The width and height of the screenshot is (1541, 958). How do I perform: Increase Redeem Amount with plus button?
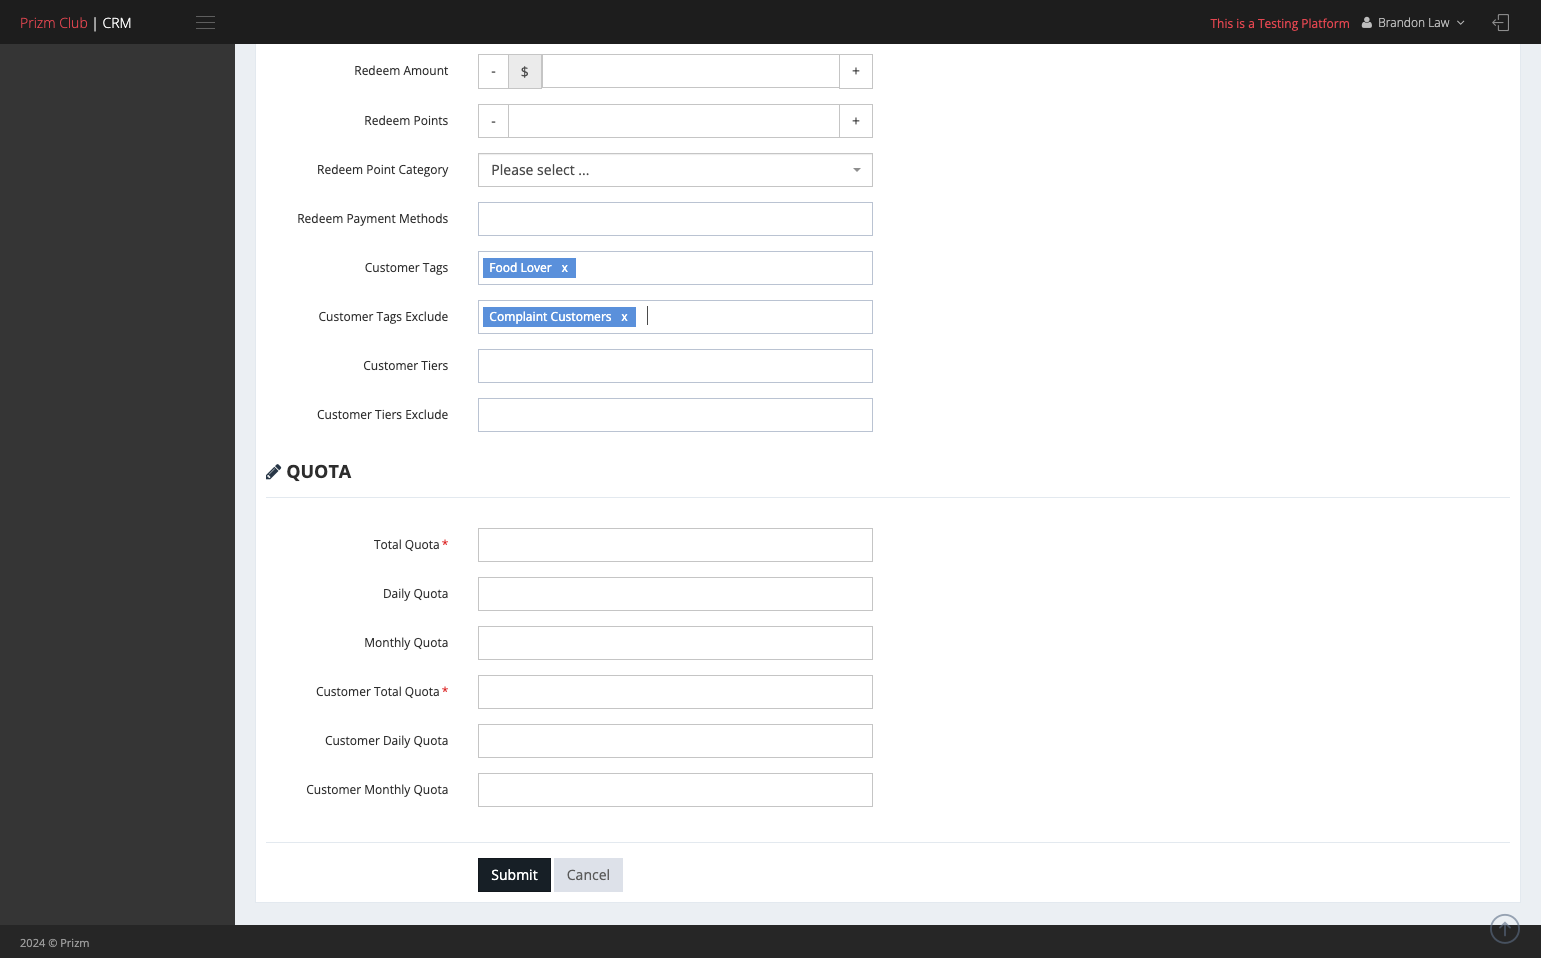(856, 71)
